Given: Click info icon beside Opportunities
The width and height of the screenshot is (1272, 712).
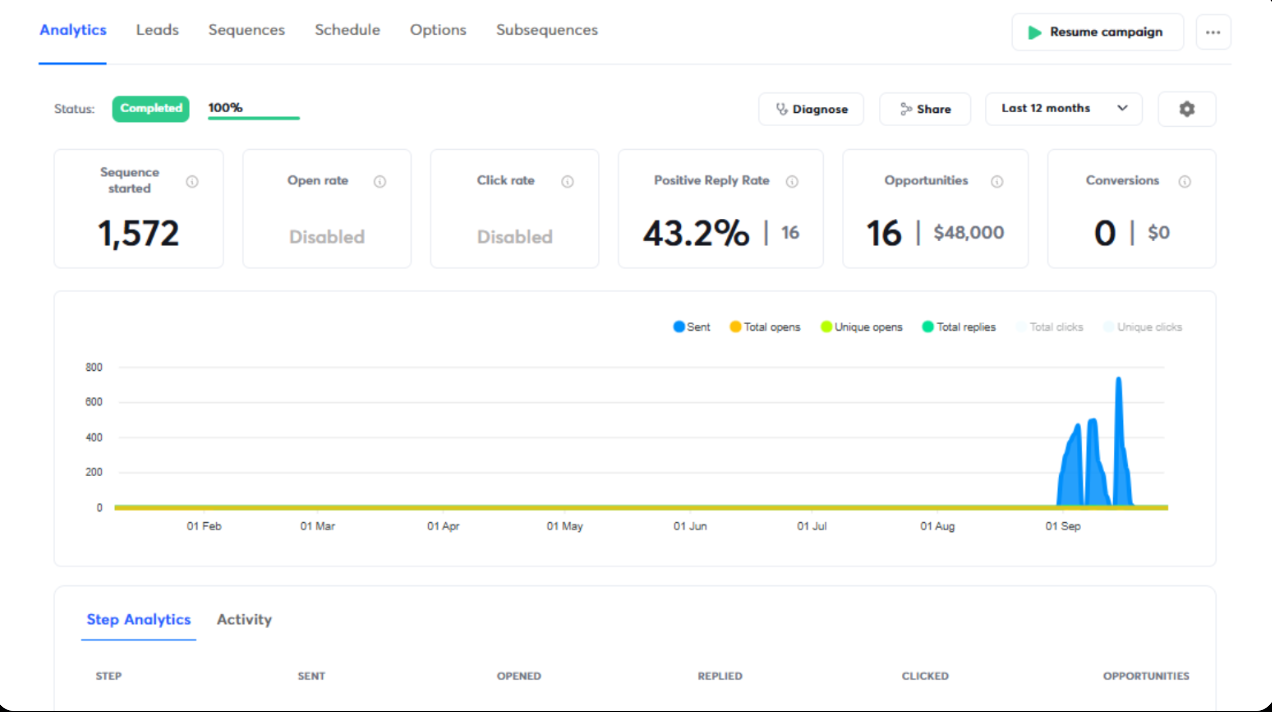Looking at the screenshot, I should point(997,181).
